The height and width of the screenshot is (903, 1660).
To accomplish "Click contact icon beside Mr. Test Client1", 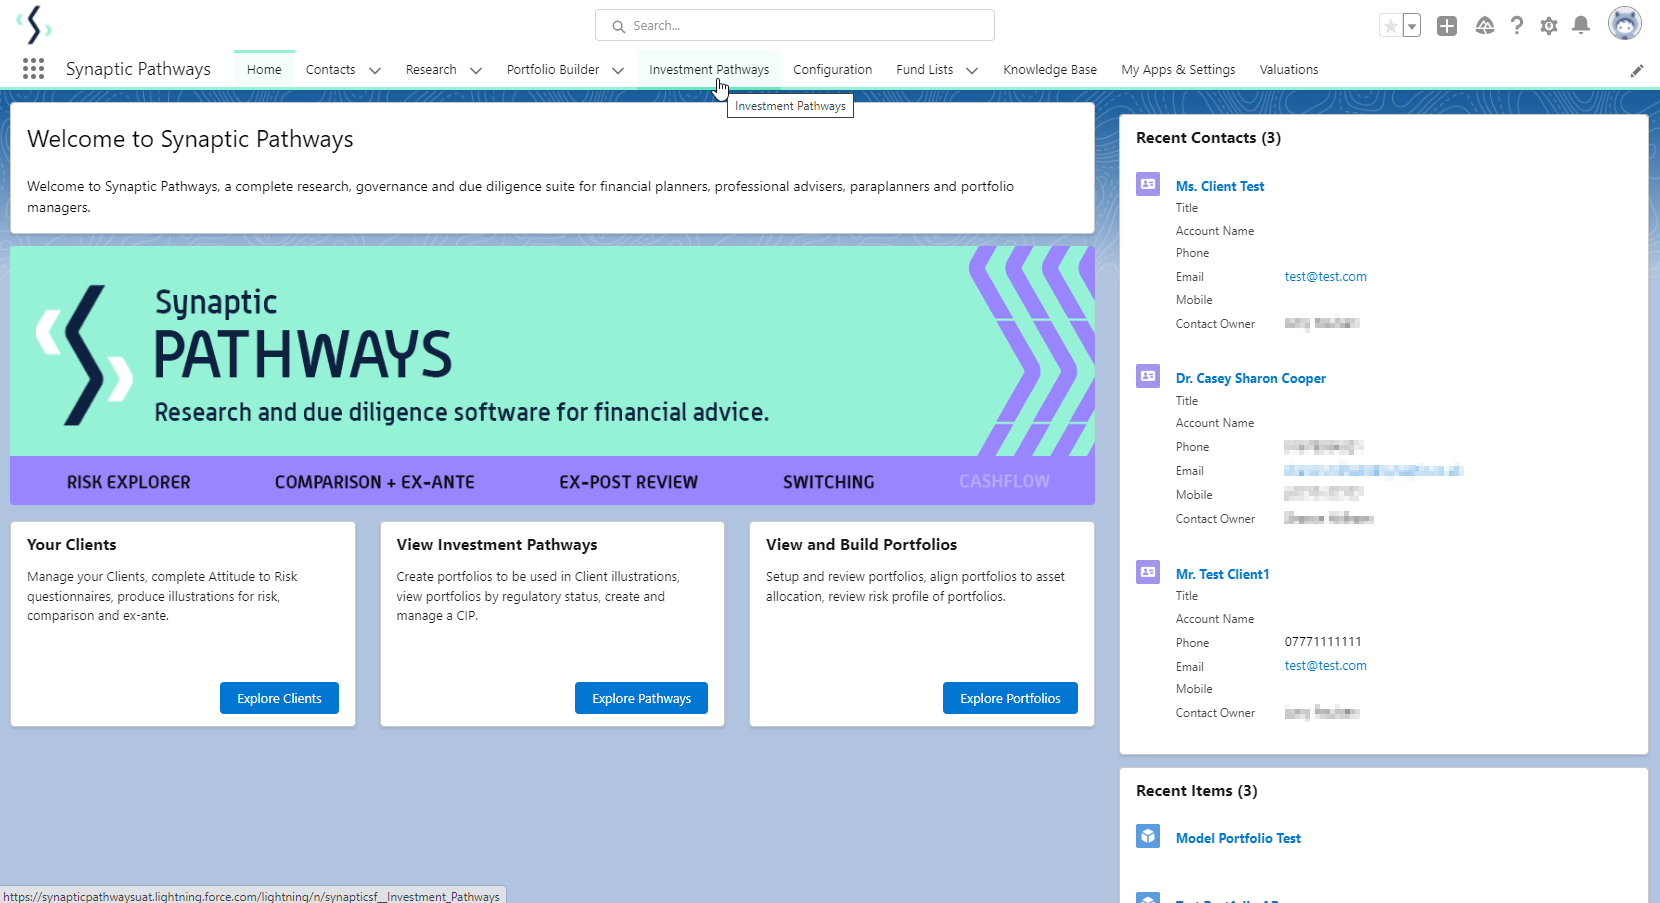I will coord(1148,572).
